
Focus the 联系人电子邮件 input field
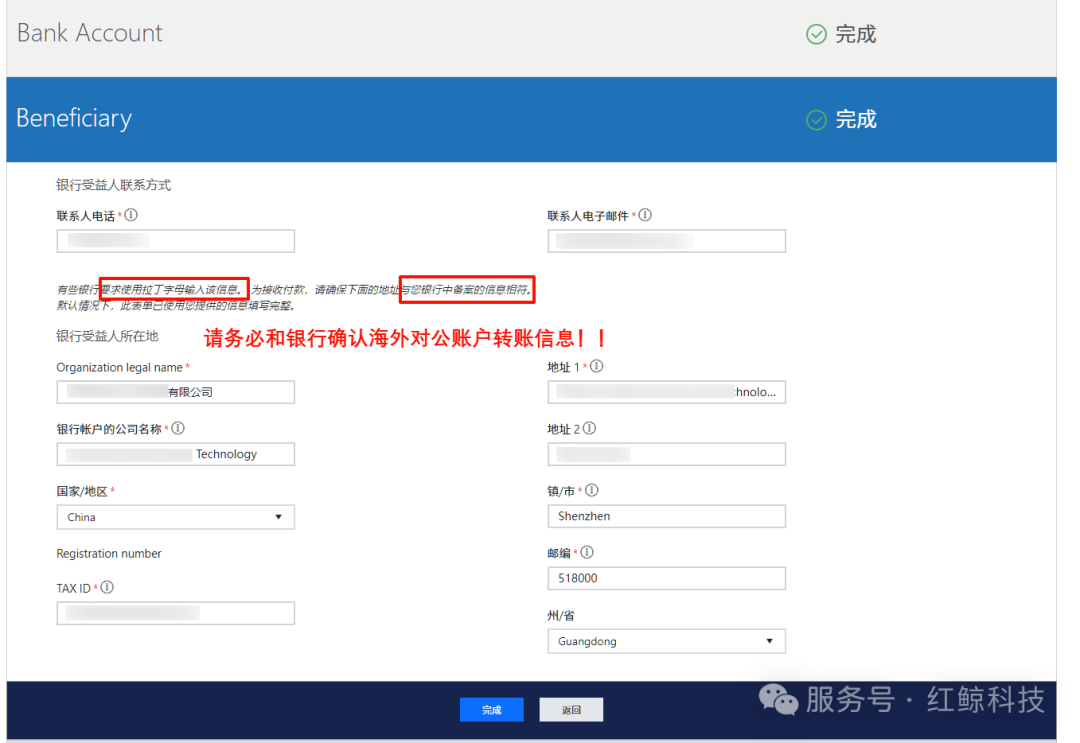[667, 241]
